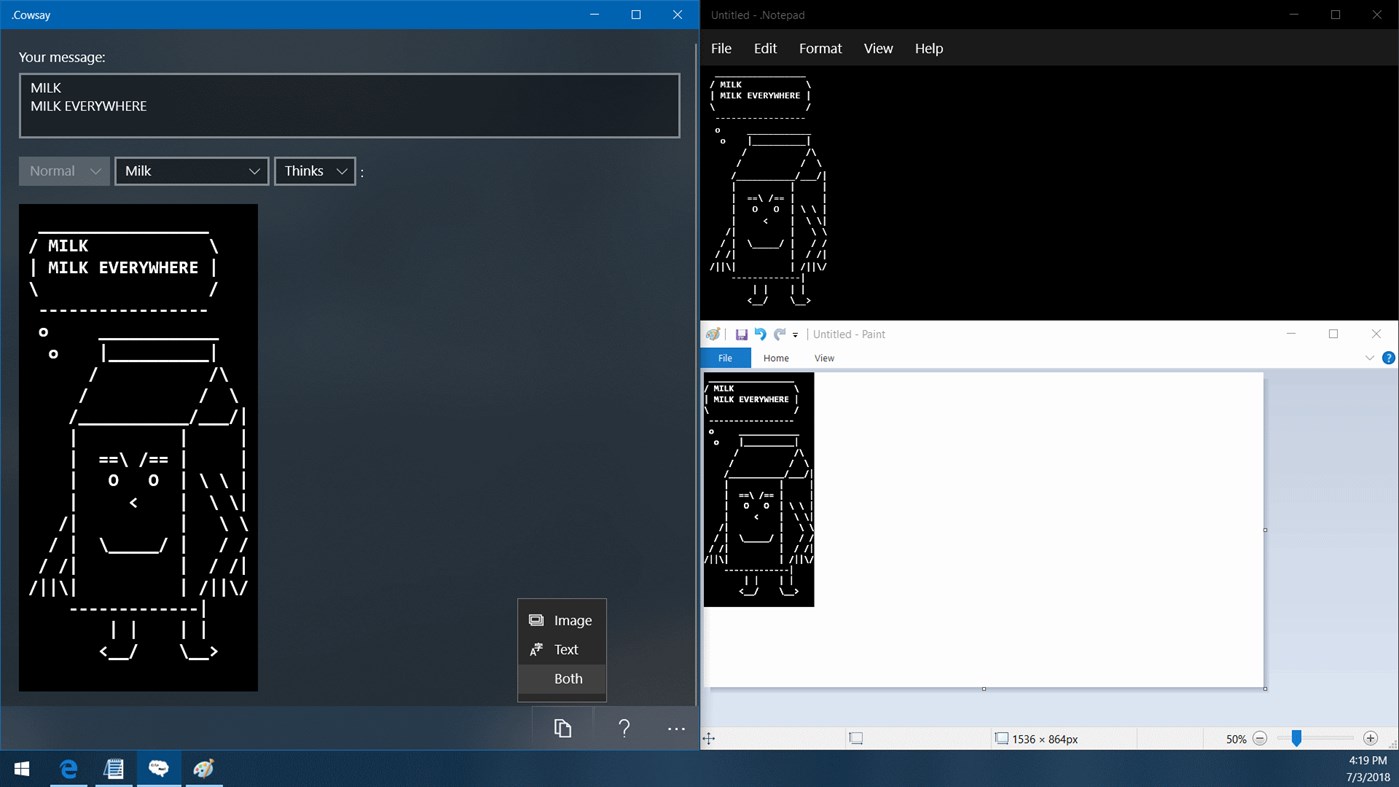The image size is (1399, 787).
Task: Click the copy icon in Cowsay's bottom bar
Action: point(561,727)
